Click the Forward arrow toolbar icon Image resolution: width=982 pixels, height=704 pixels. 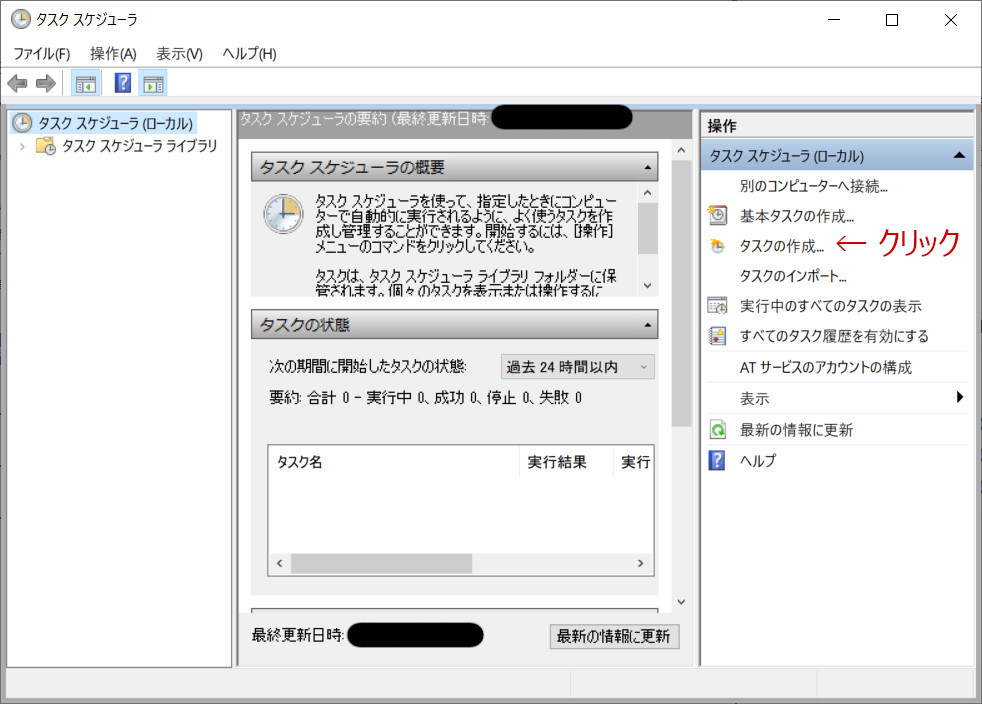pos(46,83)
